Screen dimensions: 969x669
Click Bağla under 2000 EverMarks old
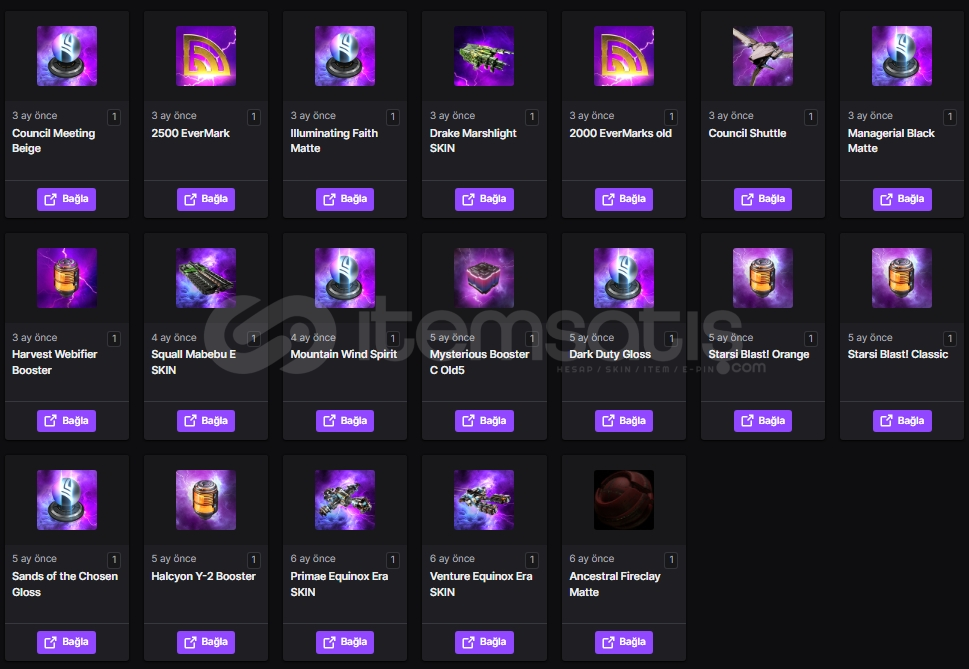pos(624,199)
